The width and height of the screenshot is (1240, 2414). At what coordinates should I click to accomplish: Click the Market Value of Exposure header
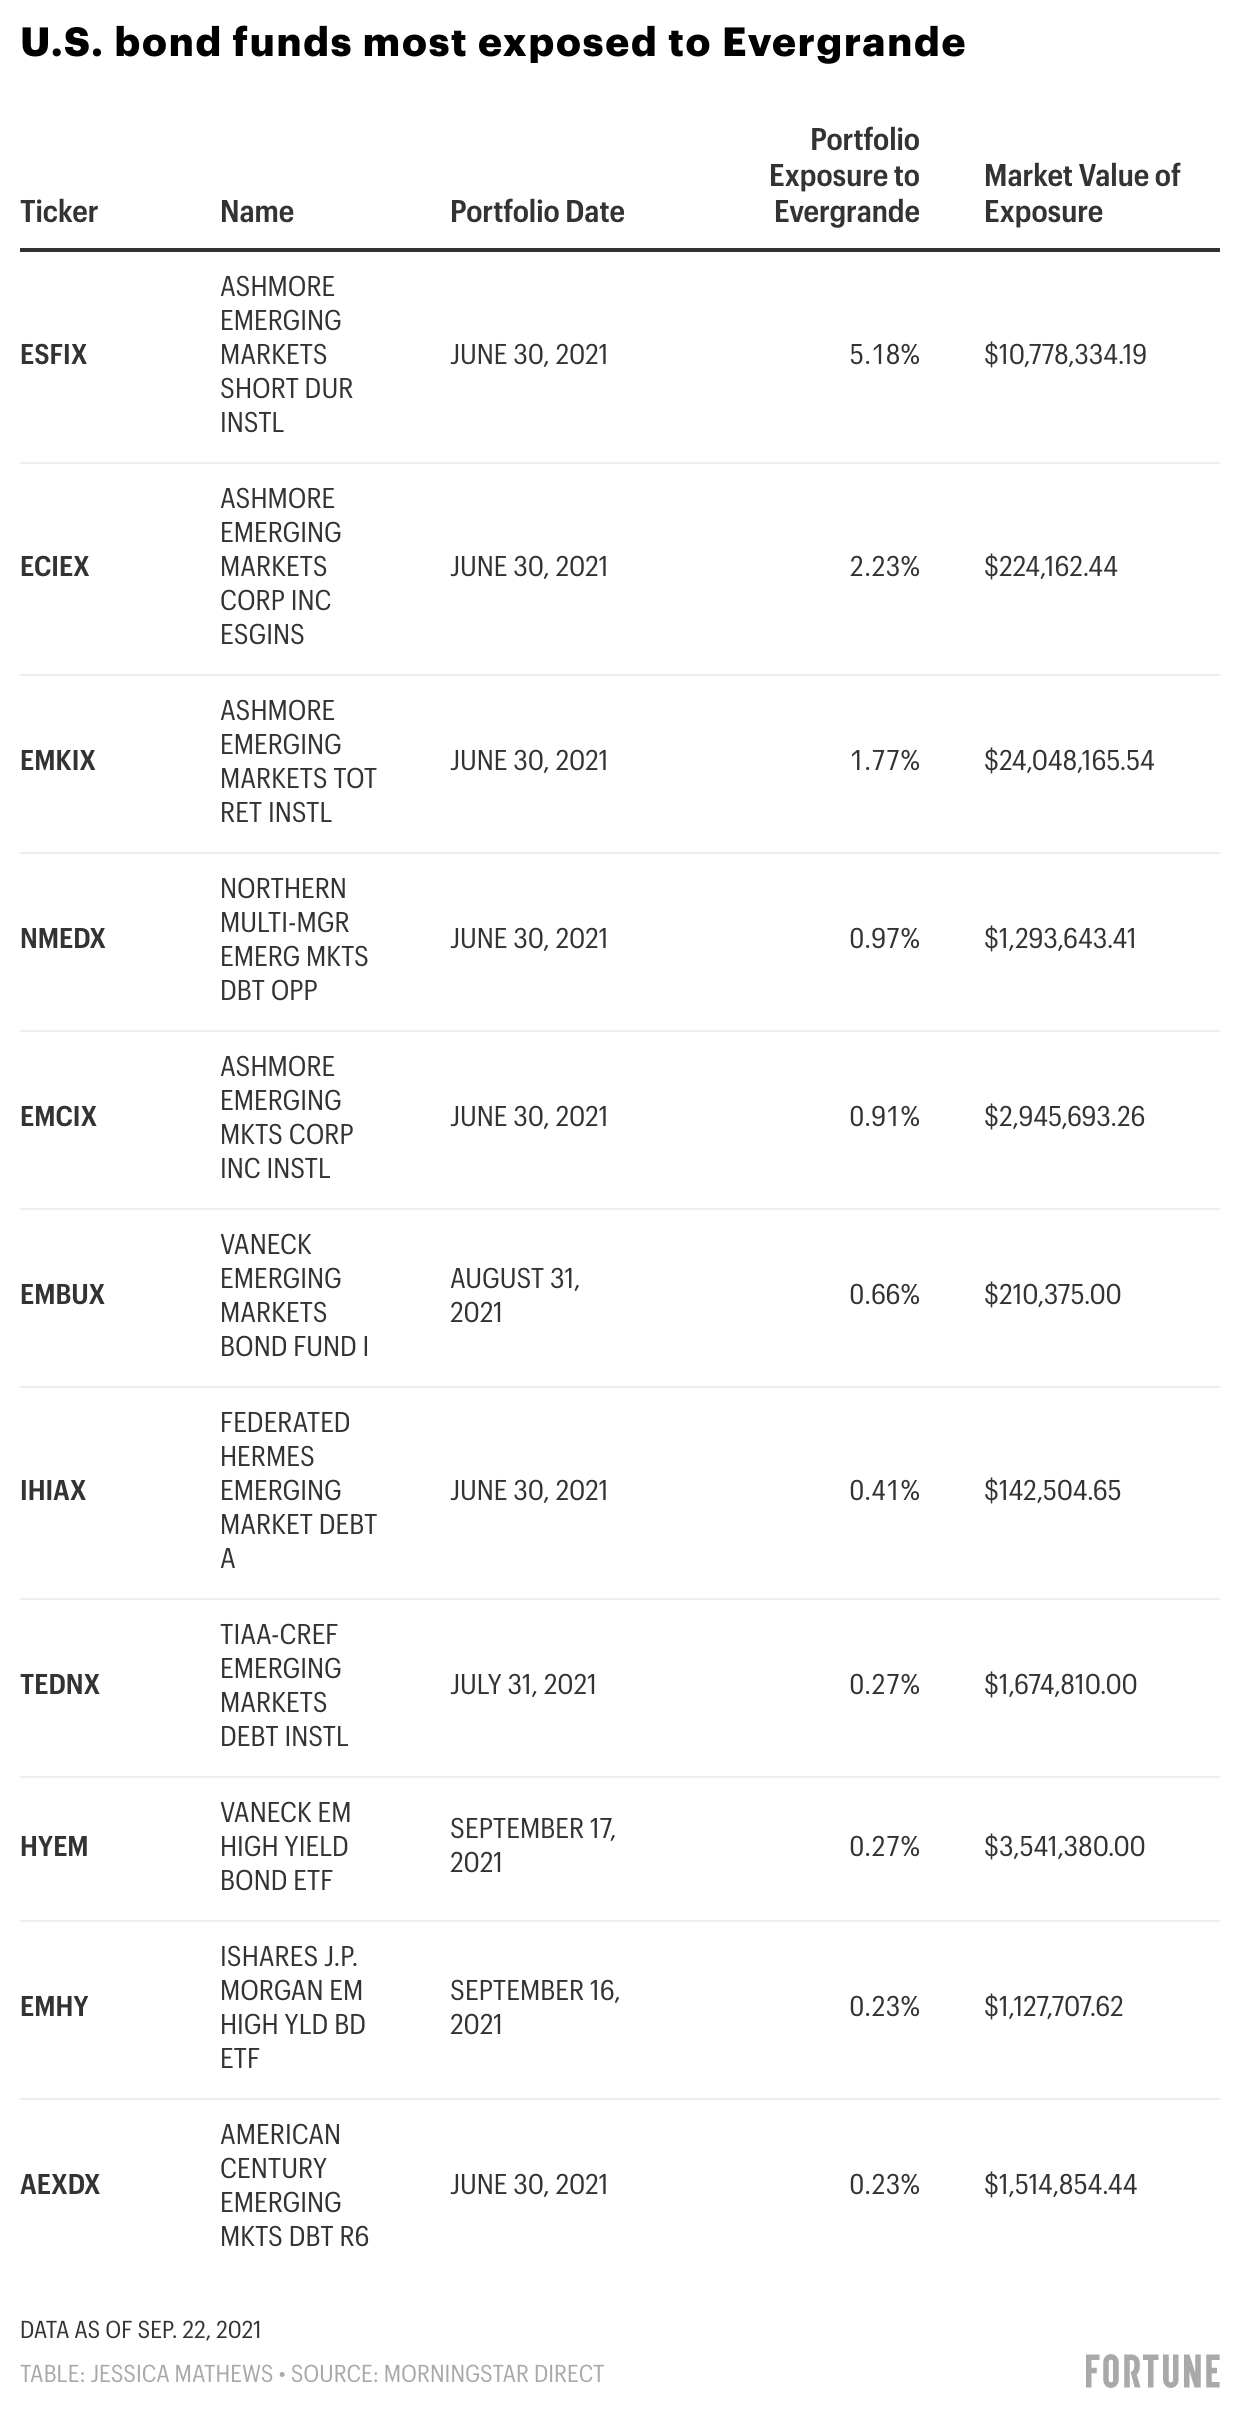1082,193
